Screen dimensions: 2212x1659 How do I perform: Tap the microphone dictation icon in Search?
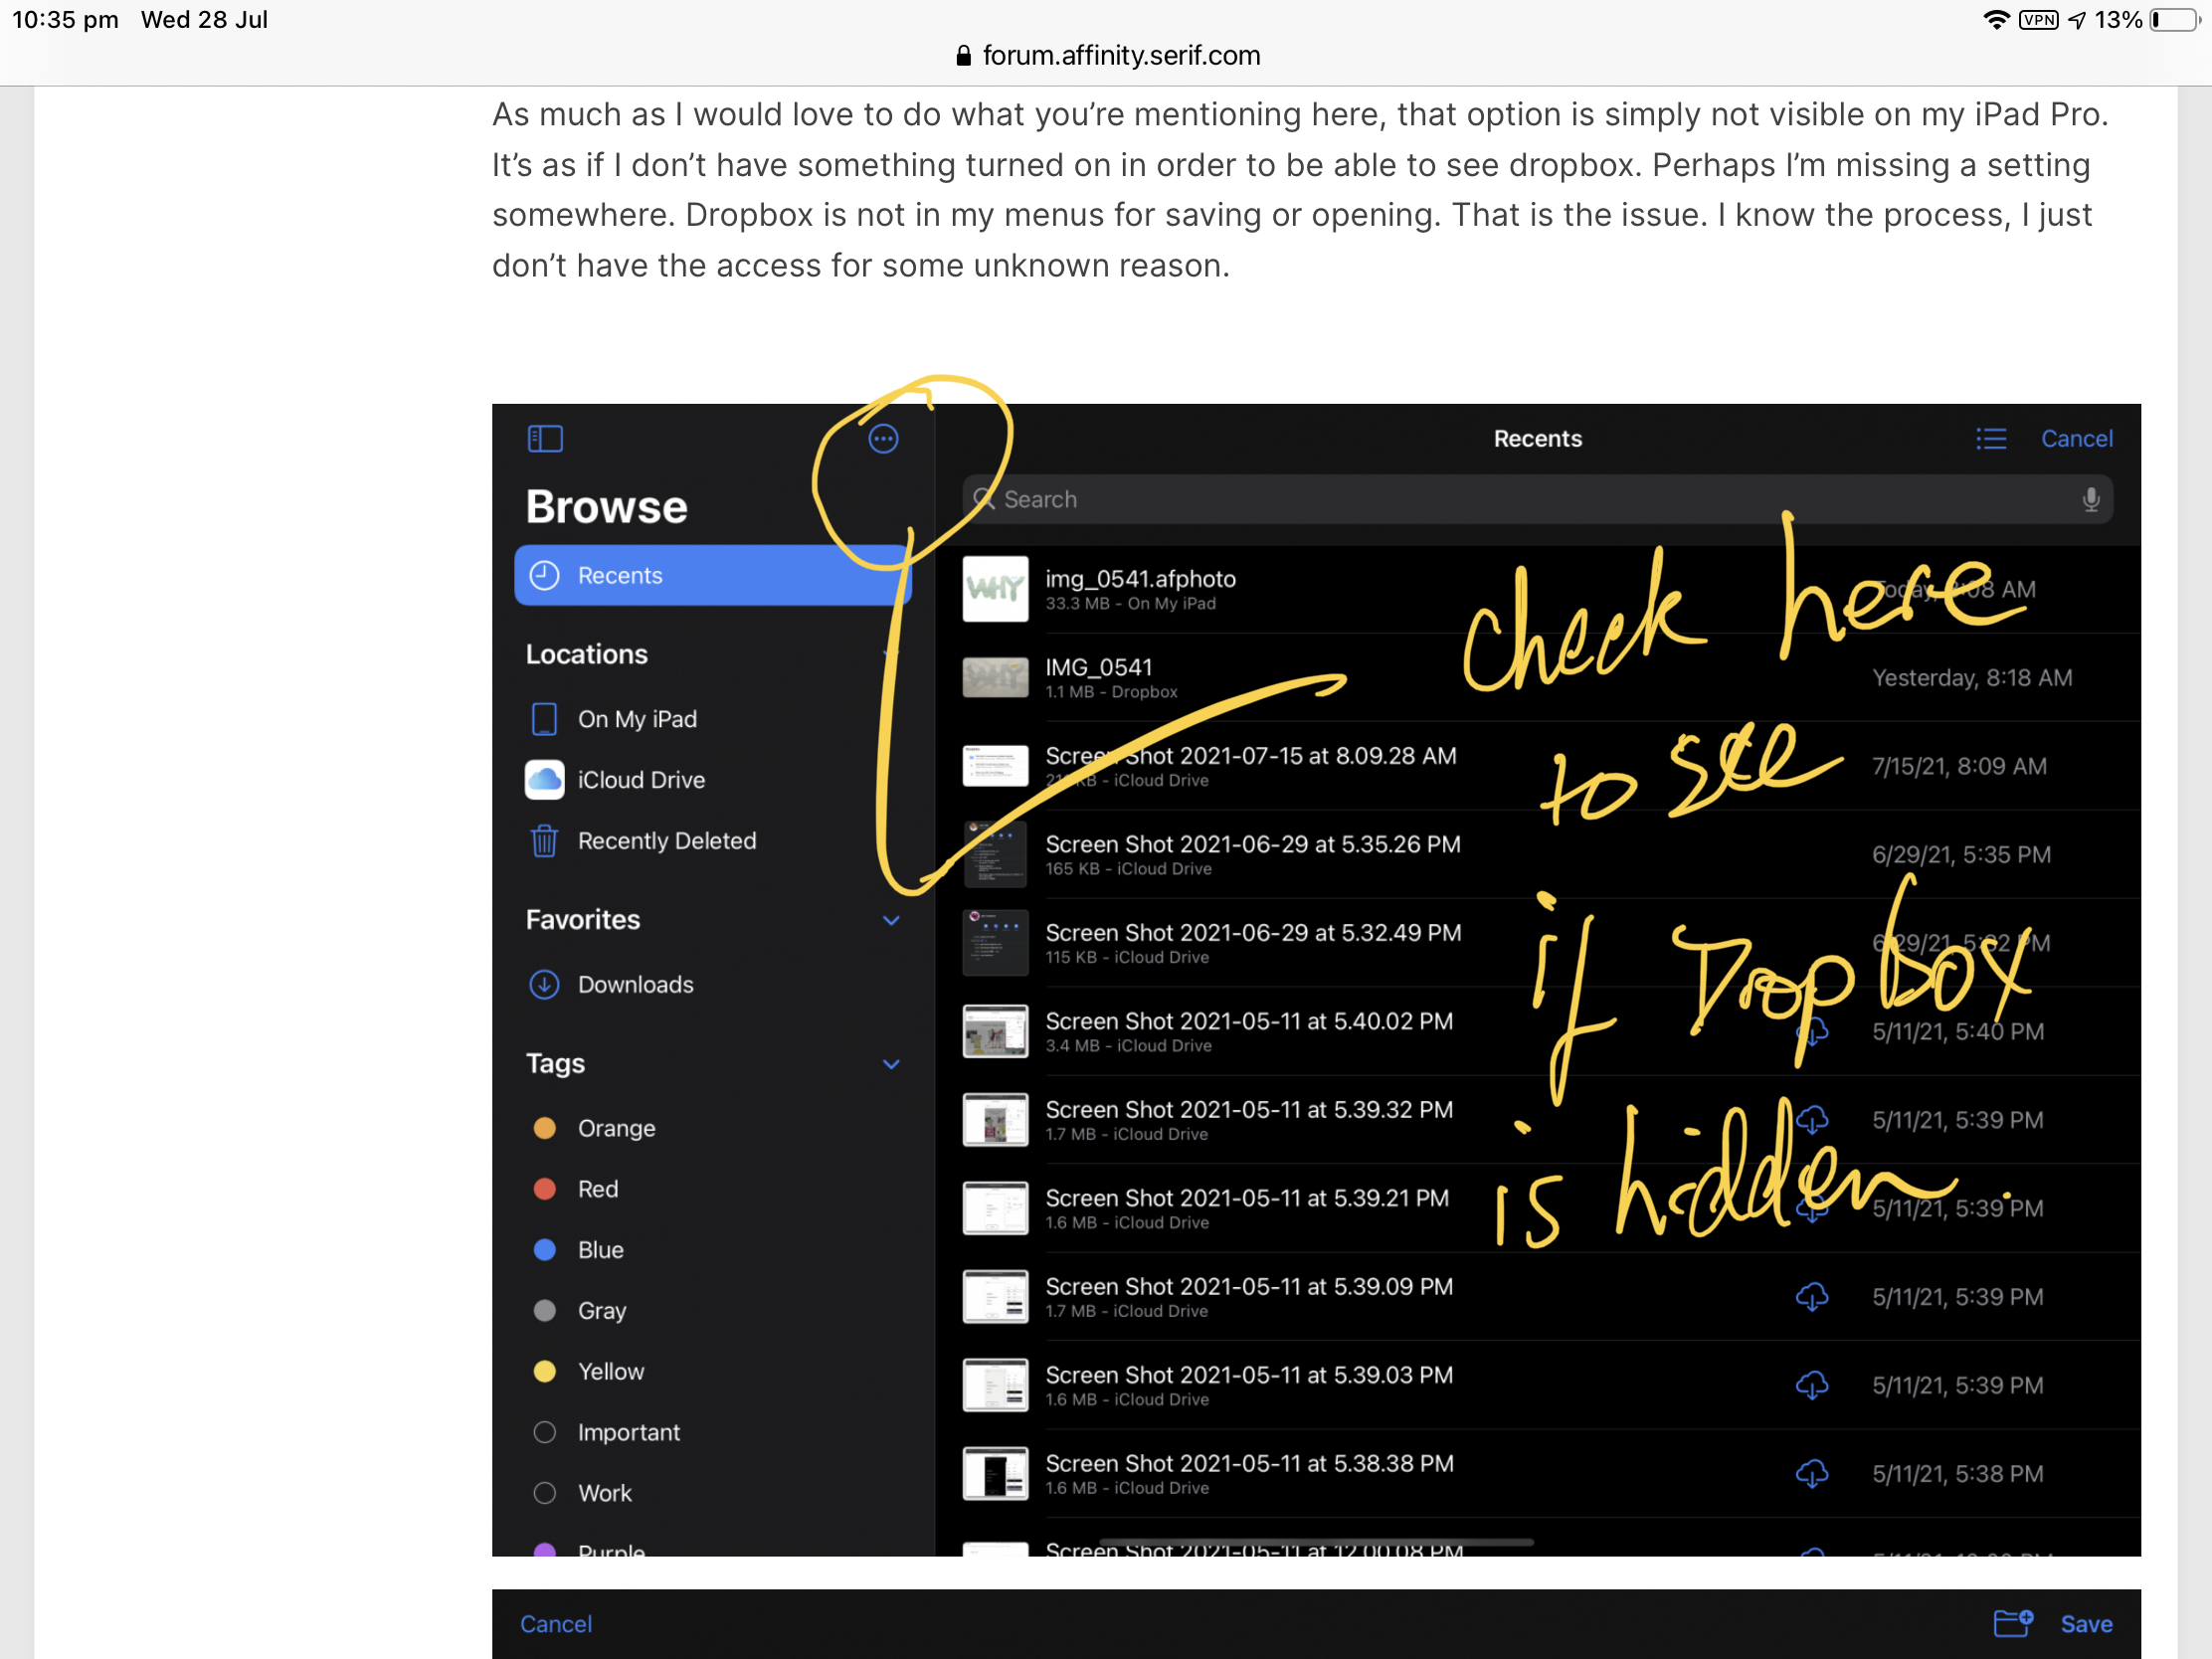(x=2090, y=499)
